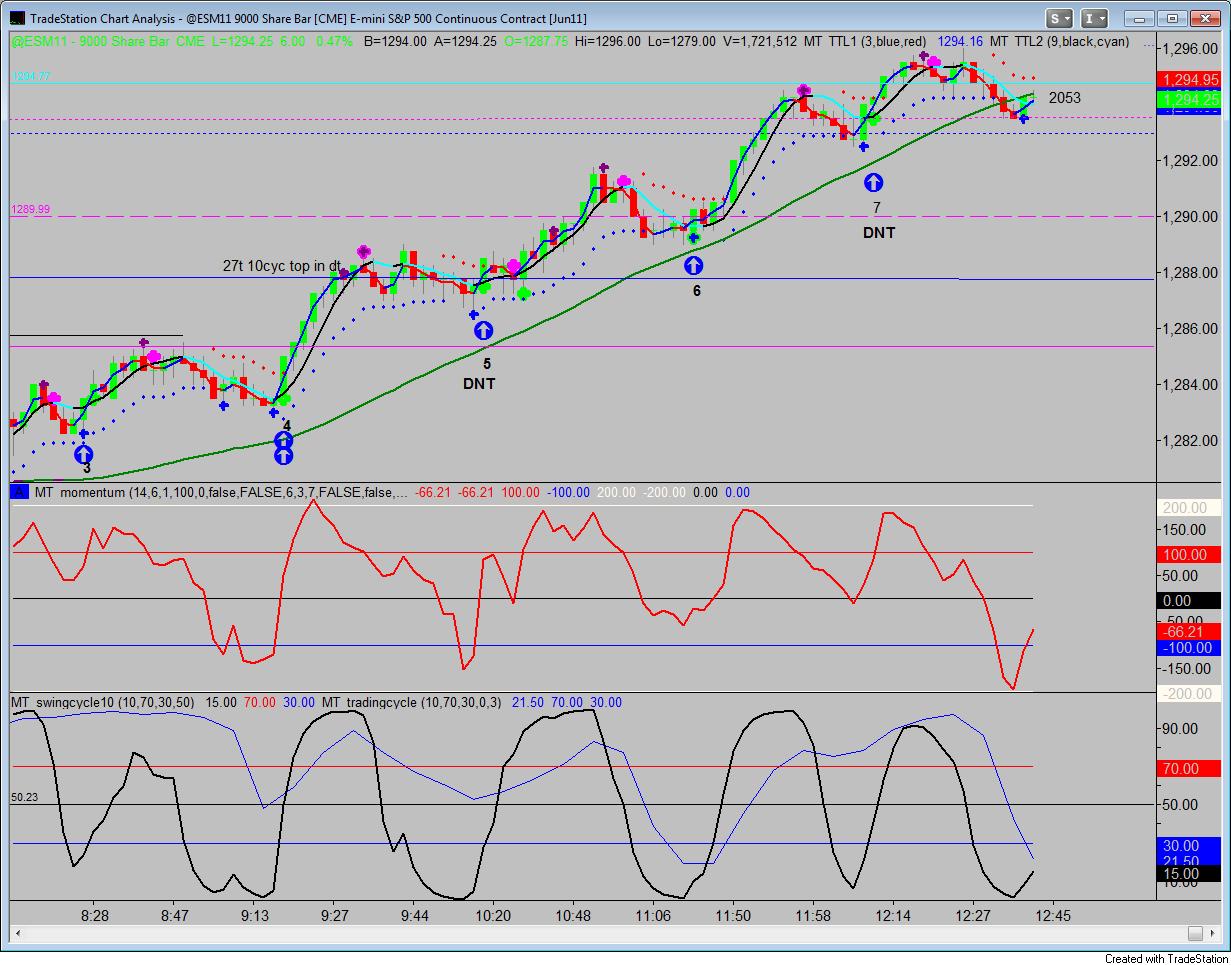Screen dimensions: 1231x965
Task: Close the Chart Analysis window
Action: click(1205, 18)
